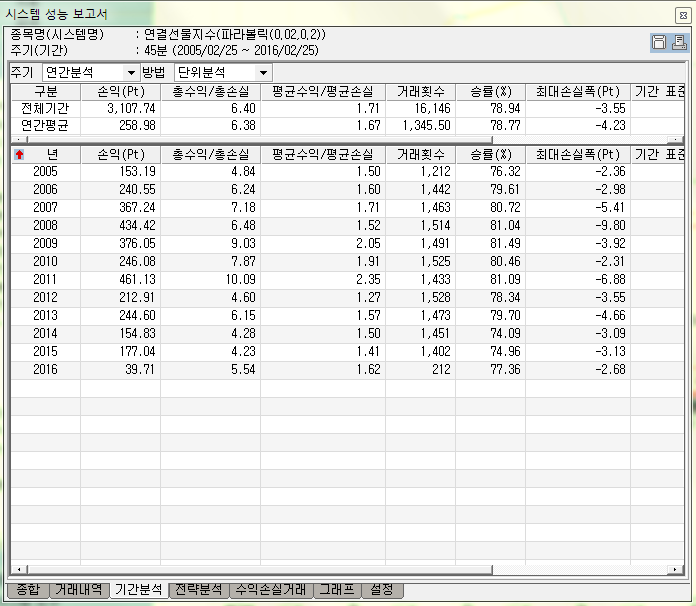
Task: Click the save report diskette icon
Action: (x=659, y=42)
